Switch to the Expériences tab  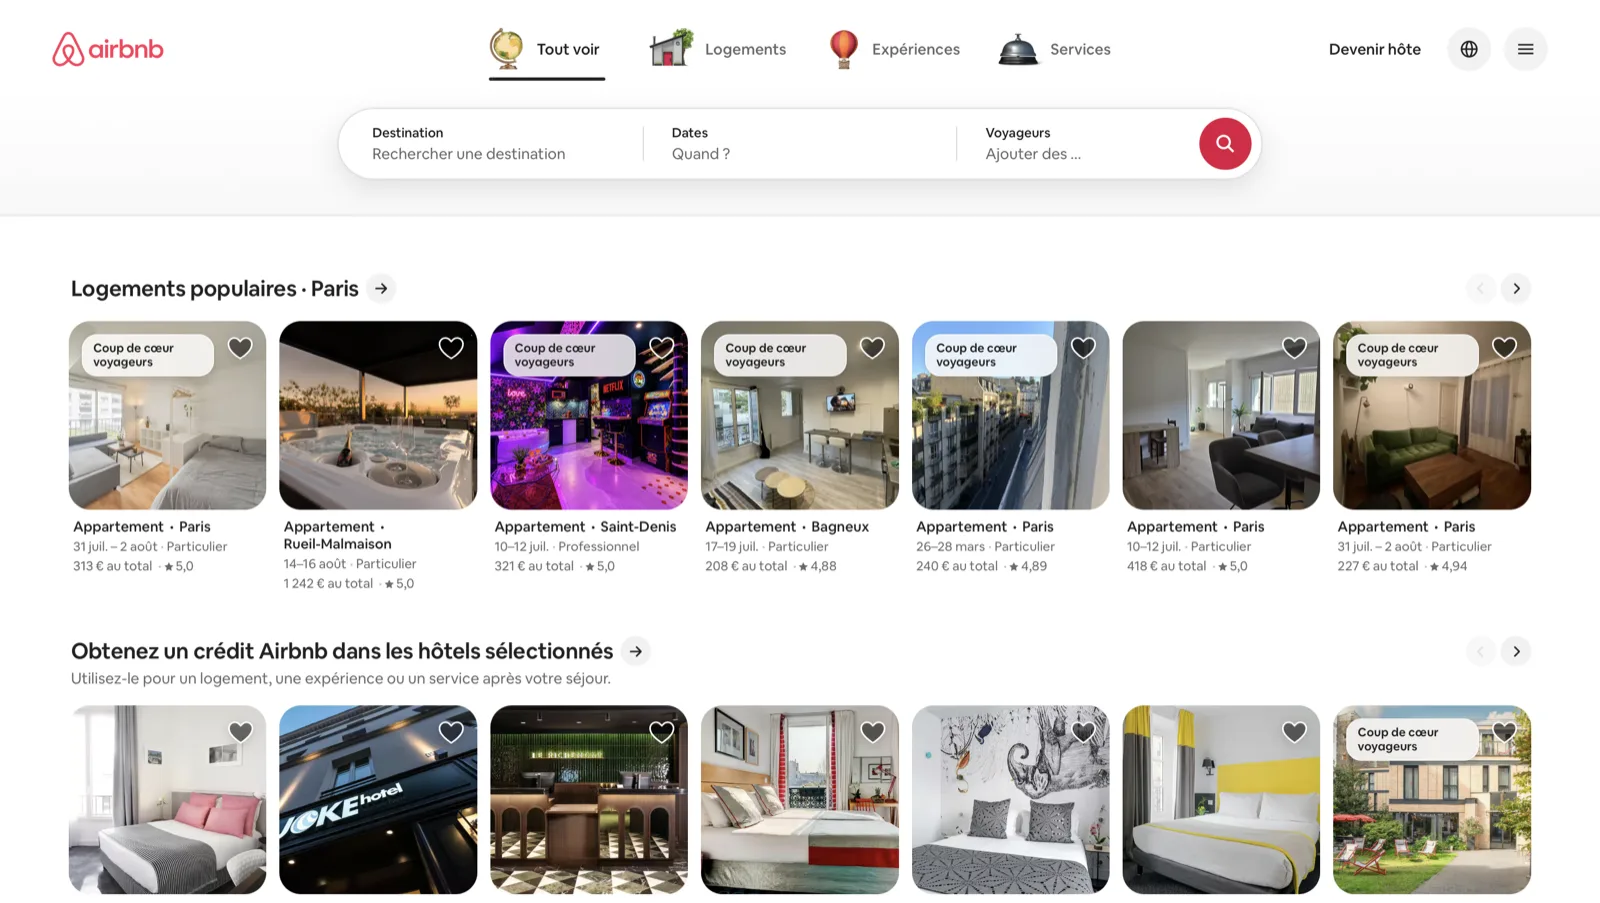(x=894, y=49)
